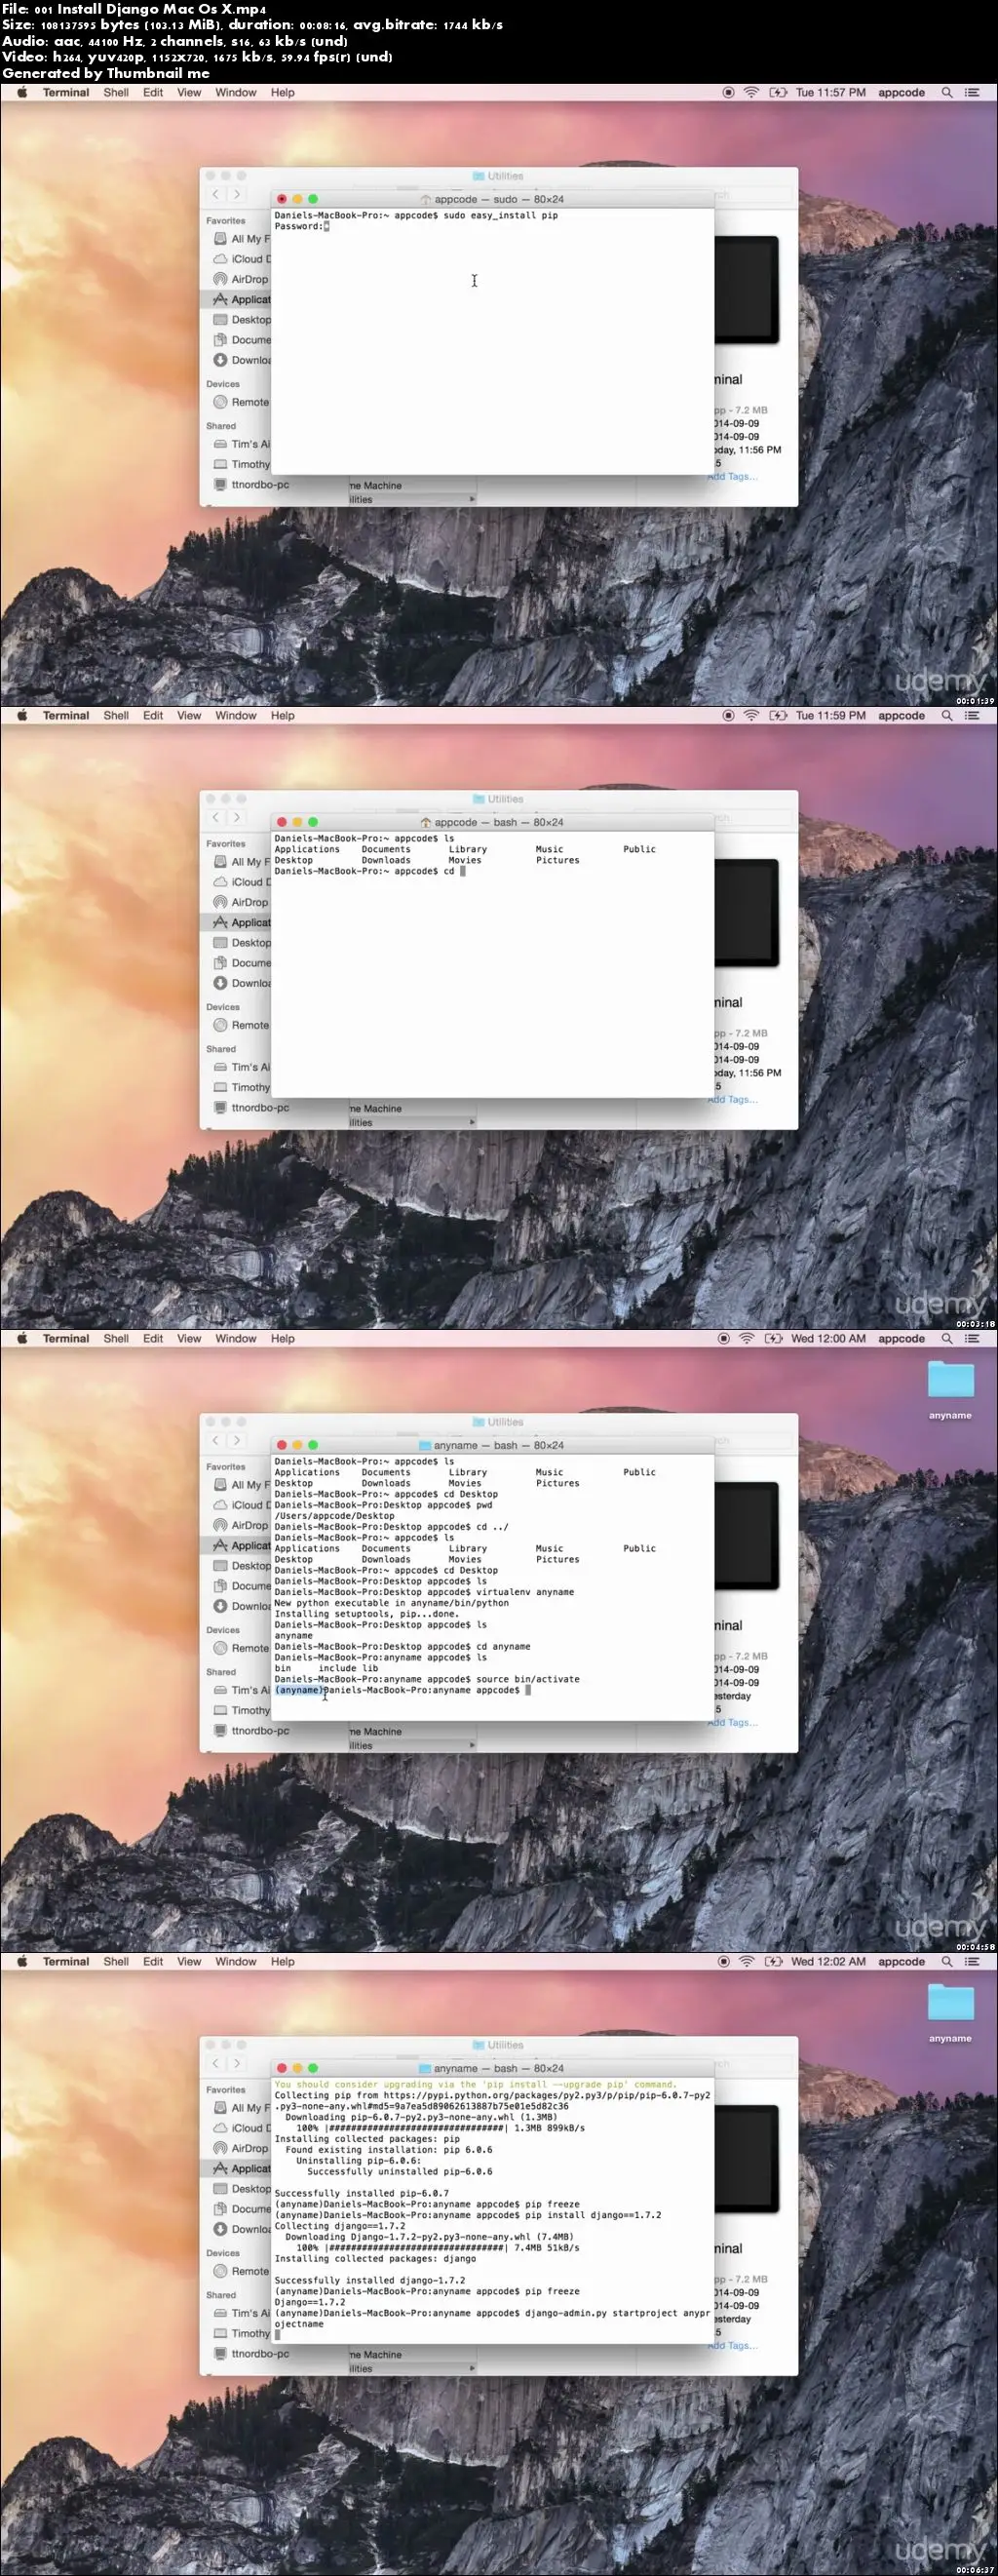Click '/Users/appcode/Desktop' output line
The width and height of the screenshot is (998, 2576).
coord(334,1516)
